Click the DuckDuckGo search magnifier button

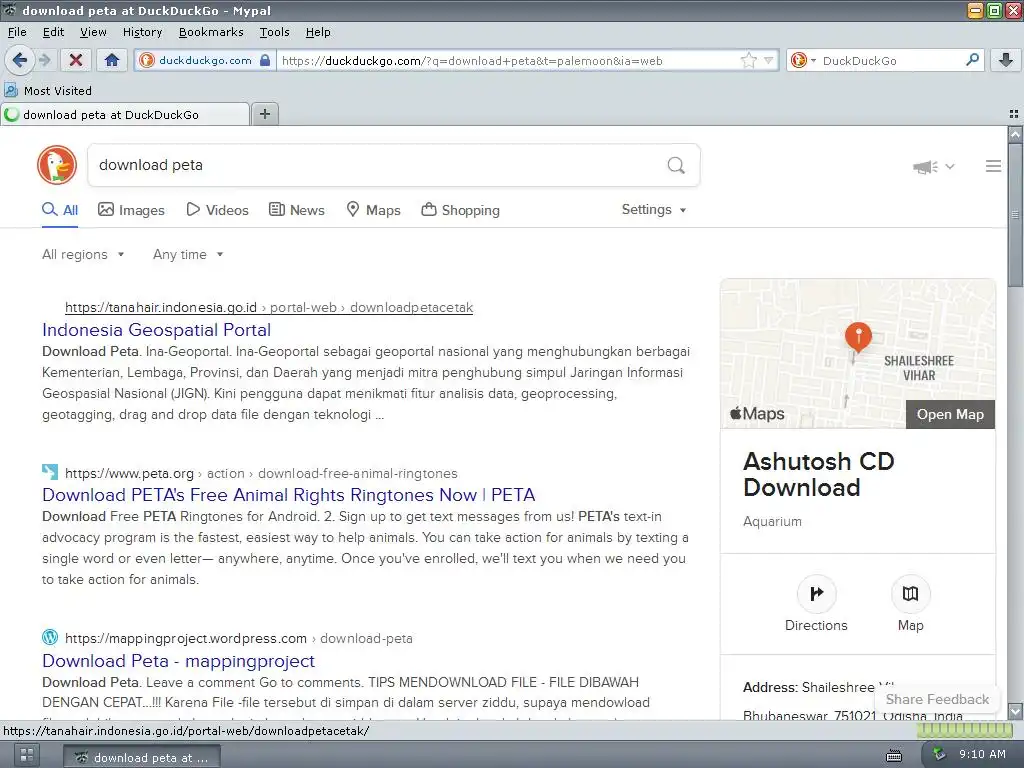[x=676, y=165]
